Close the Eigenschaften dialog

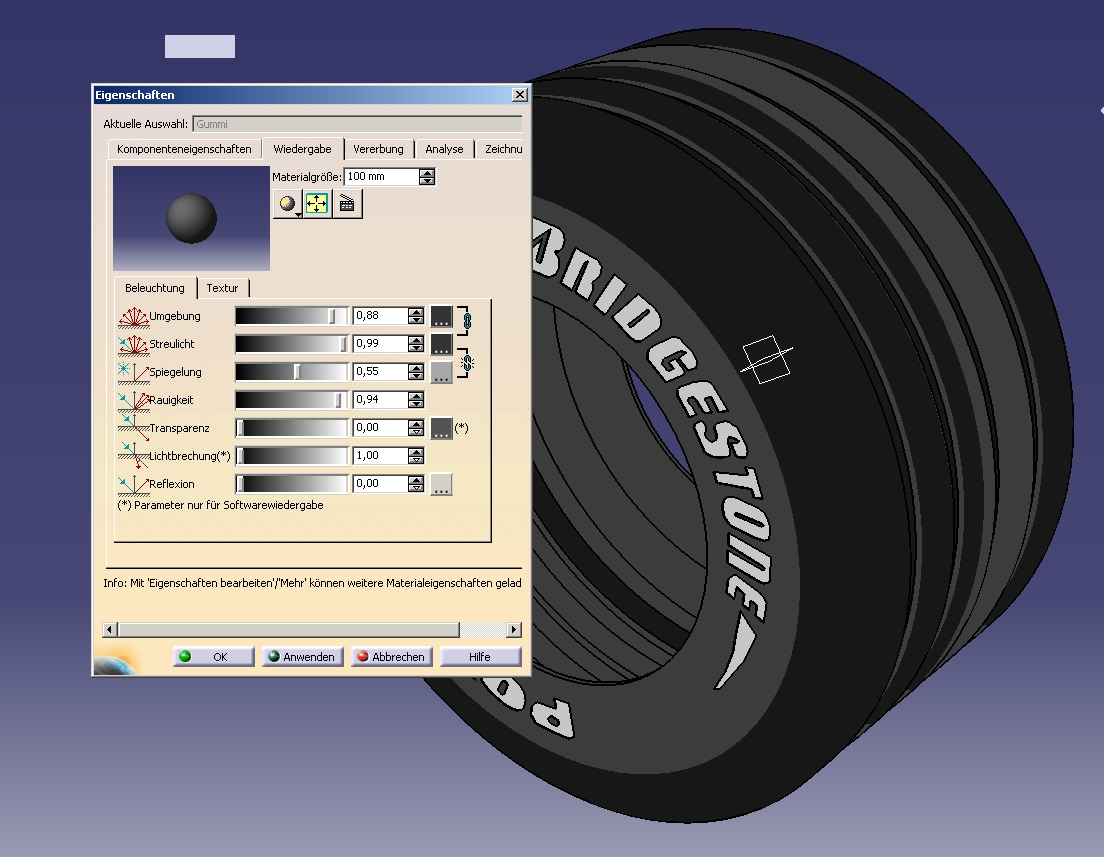point(520,94)
